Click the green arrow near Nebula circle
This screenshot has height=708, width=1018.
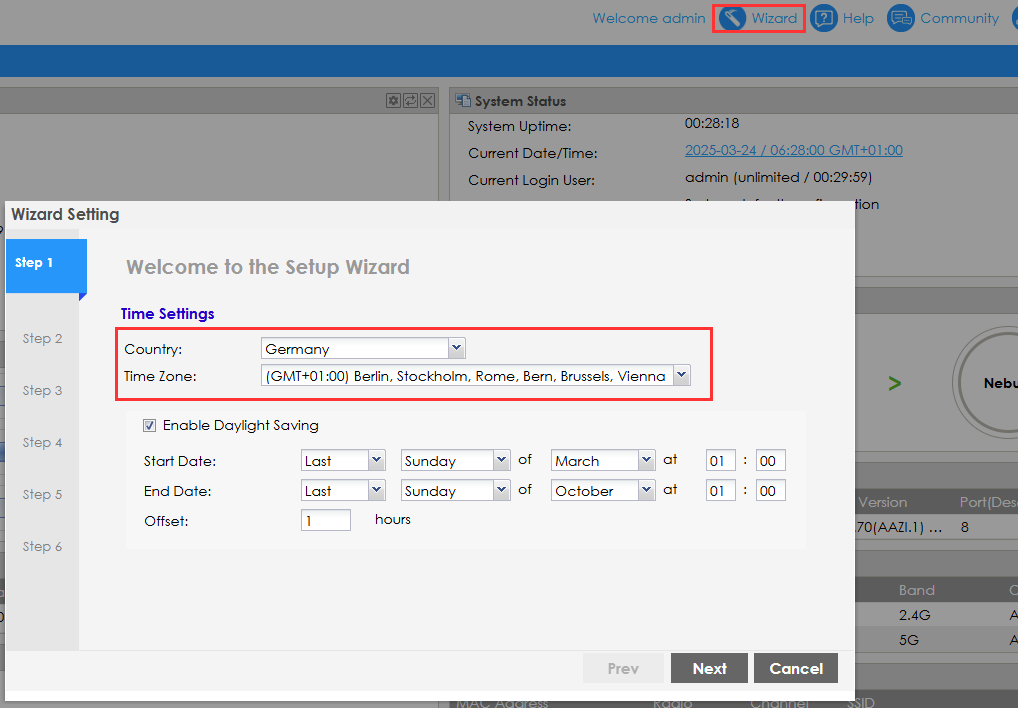(x=895, y=383)
